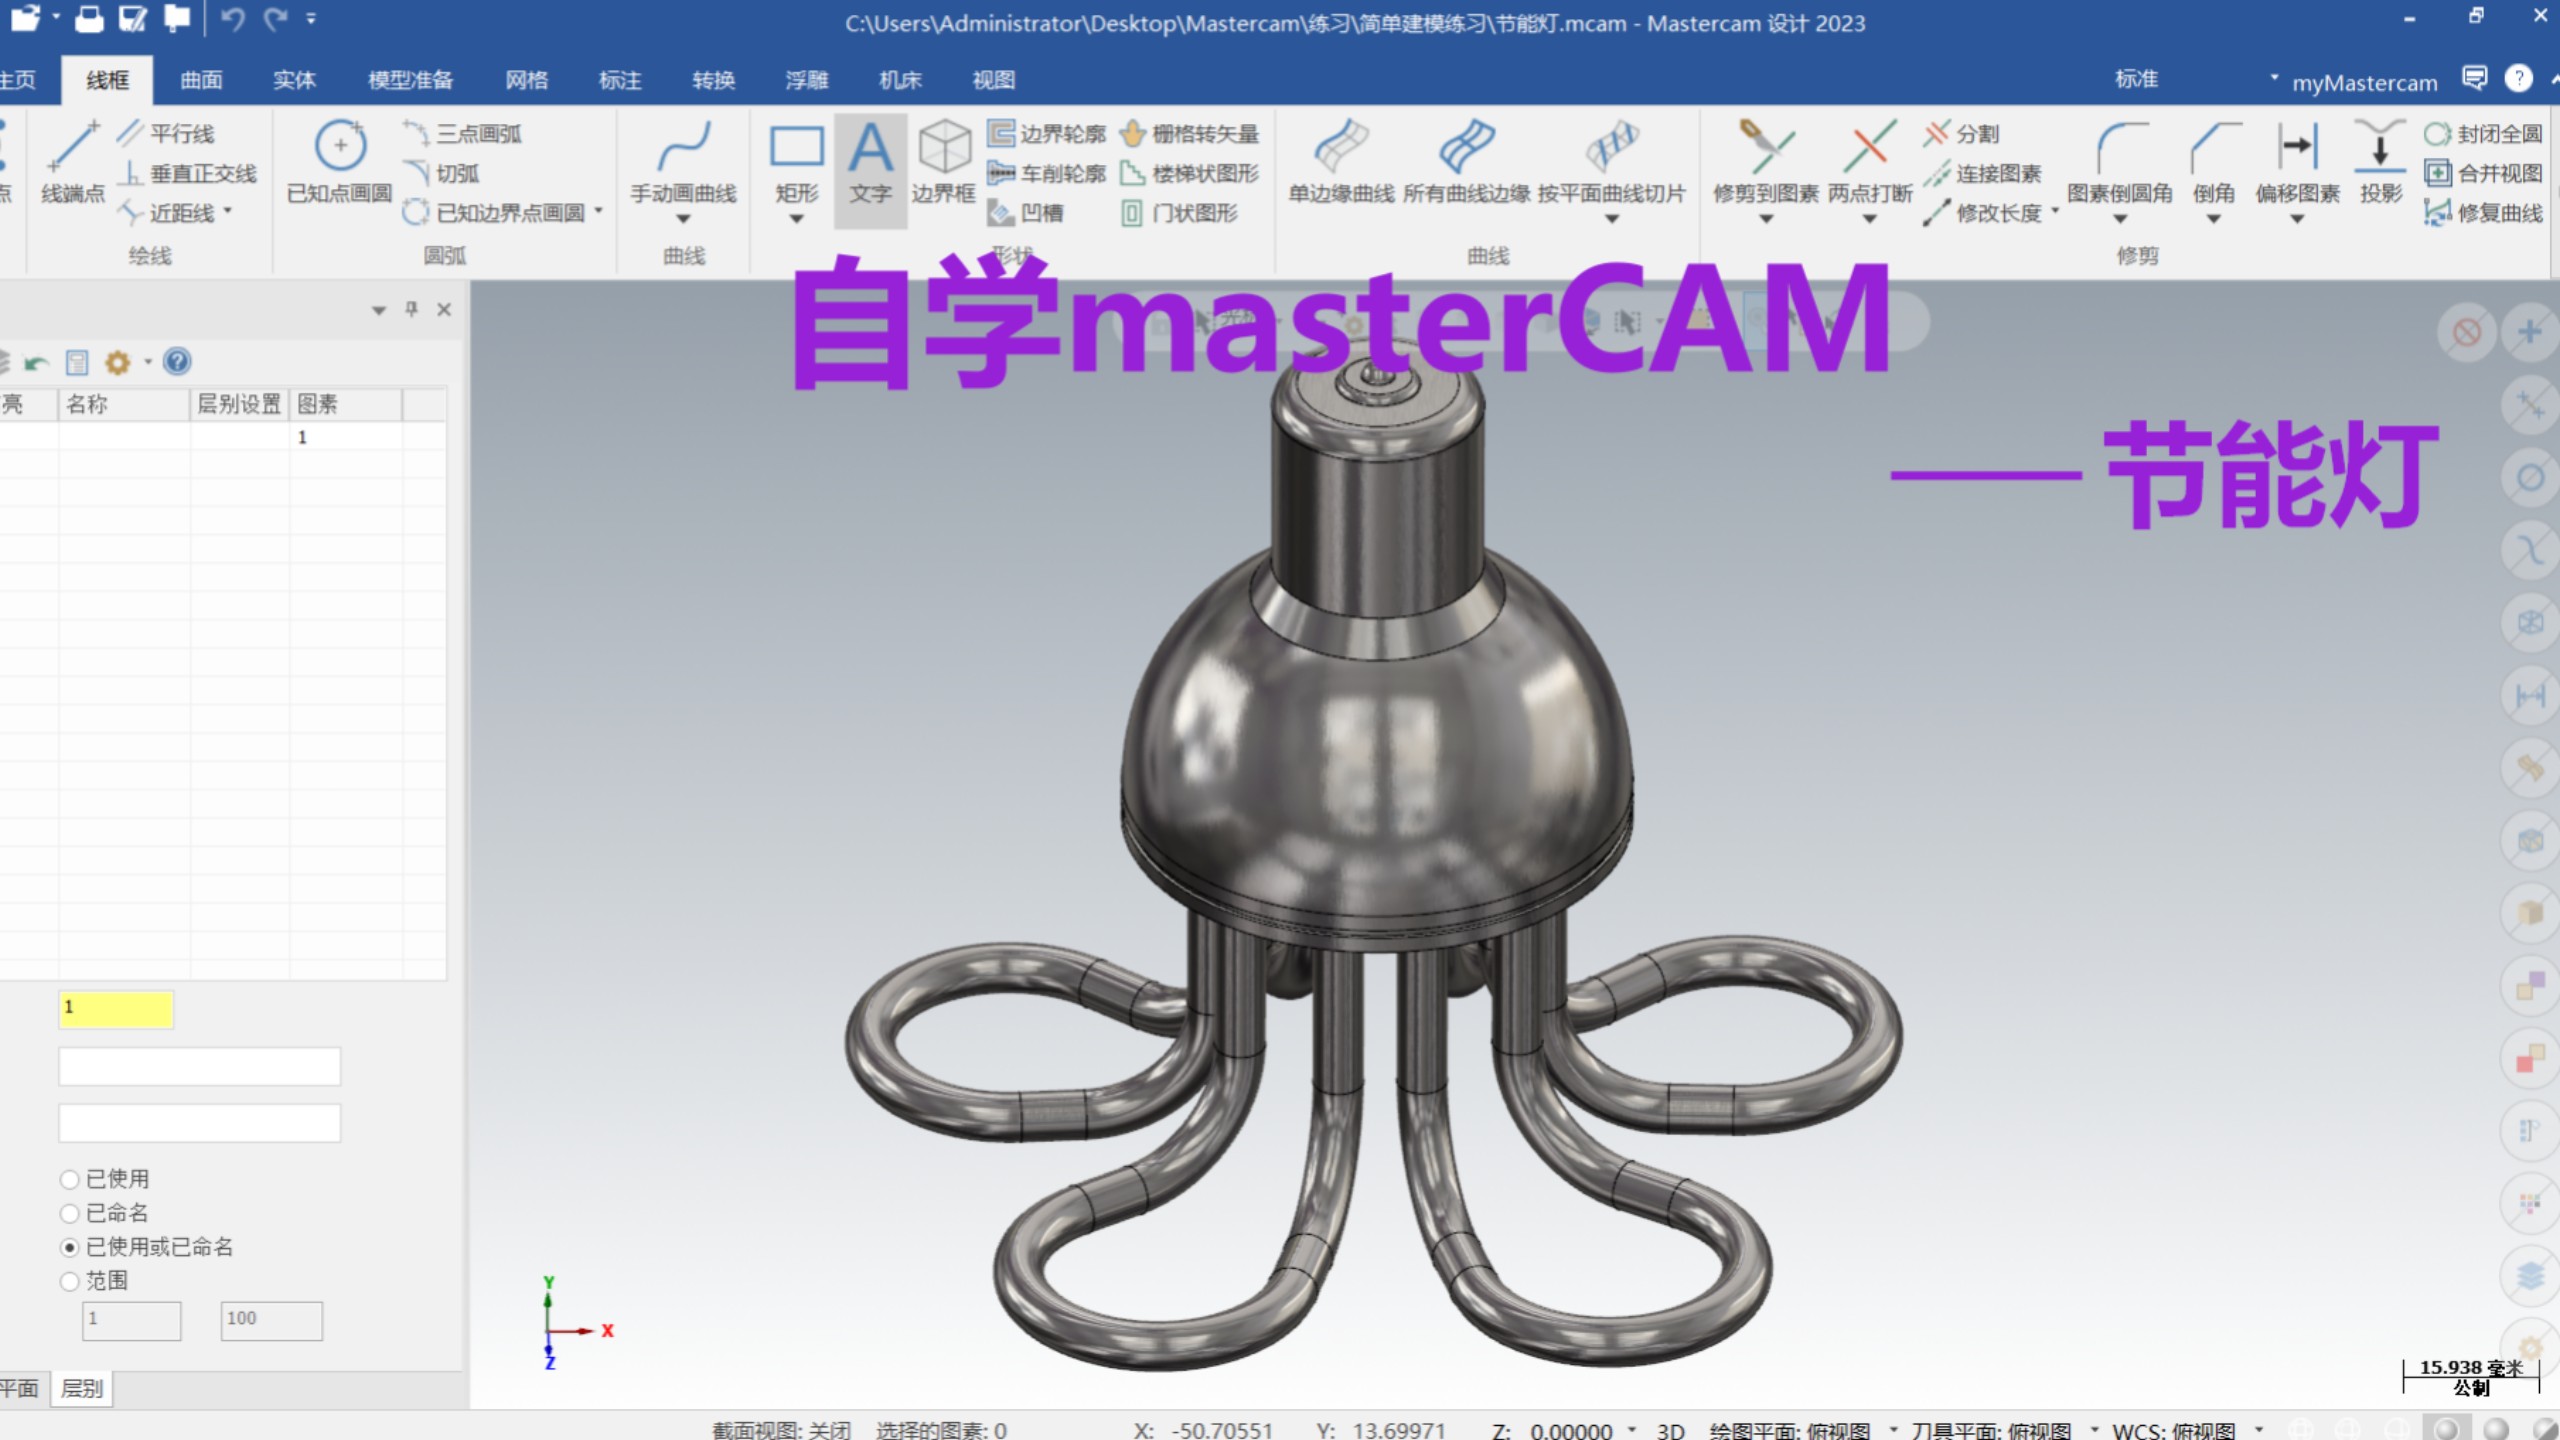2560x1440 pixels.
Task: Click the 单边缘曲线 single edge curve tool
Action: pyautogui.click(x=1340, y=162)
